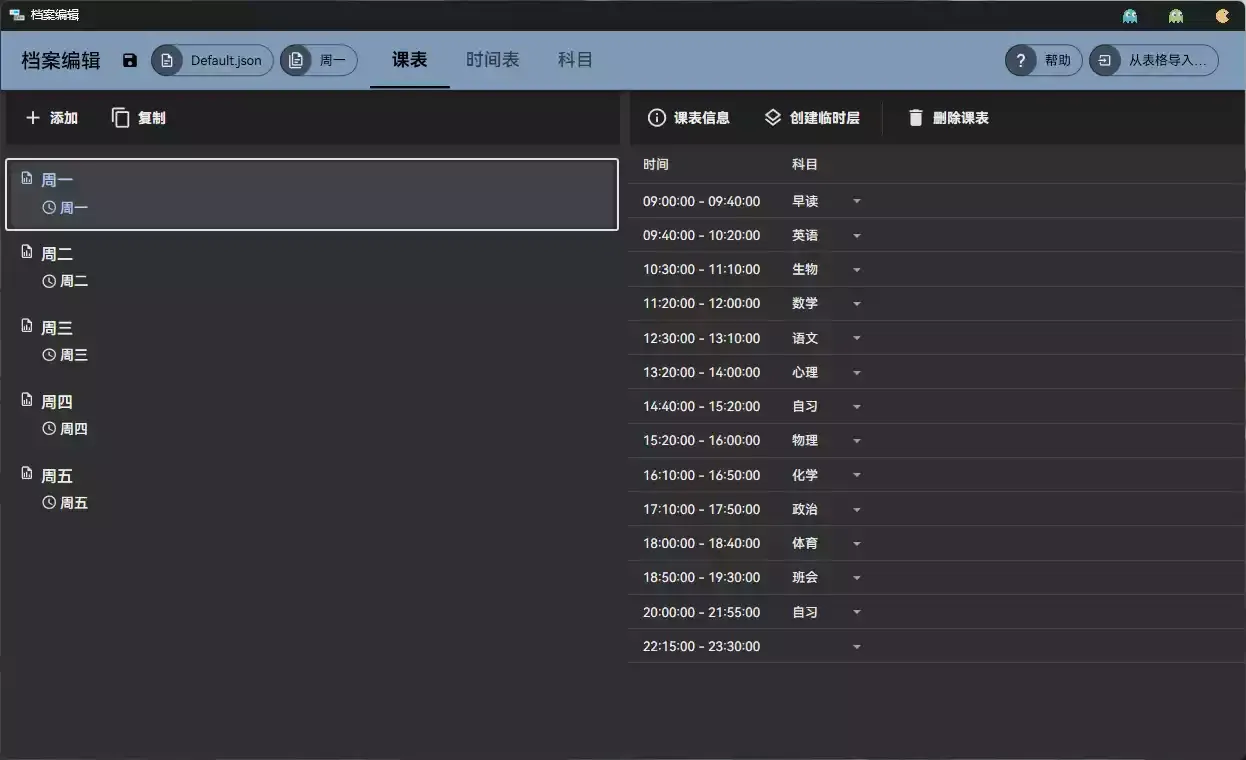Click the 帮助 button

coord(1044,60)
